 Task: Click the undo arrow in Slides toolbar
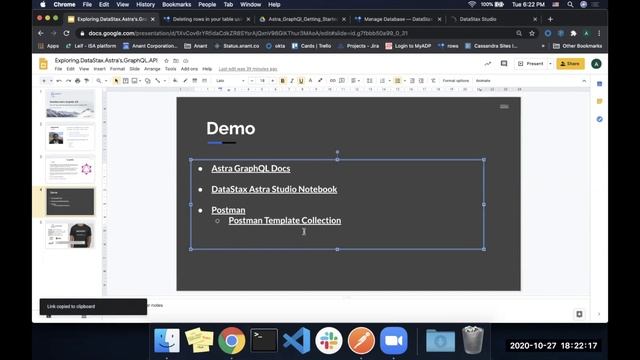pos(59,81)
